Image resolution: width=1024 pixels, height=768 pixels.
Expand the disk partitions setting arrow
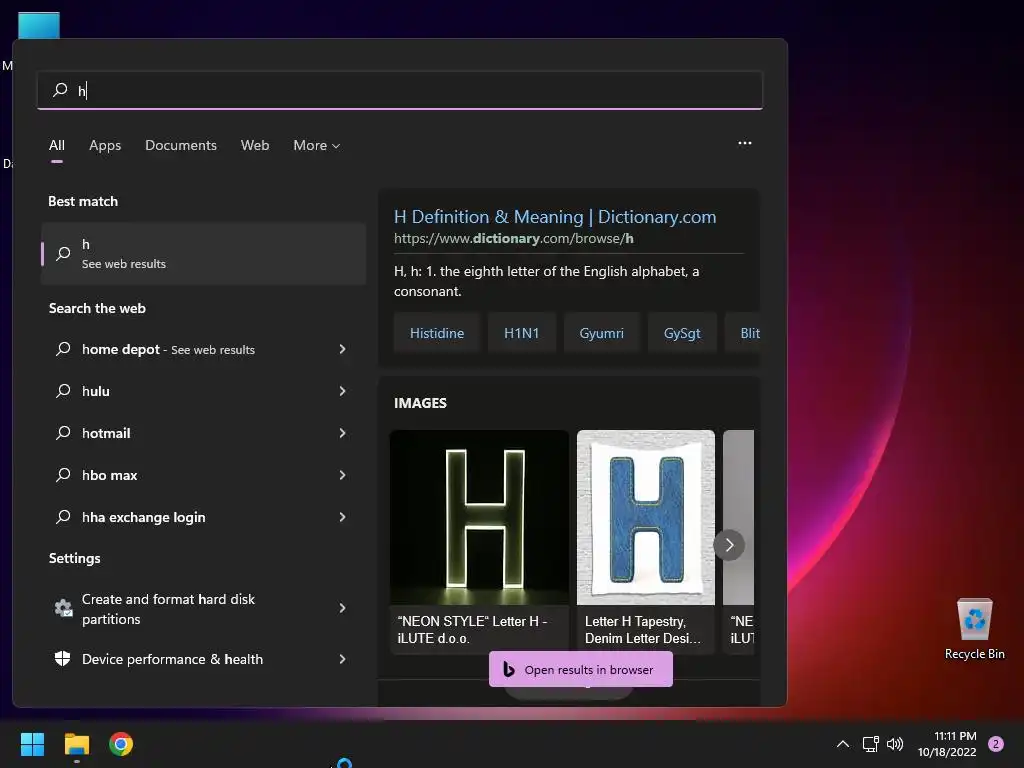tap(342, 608)
